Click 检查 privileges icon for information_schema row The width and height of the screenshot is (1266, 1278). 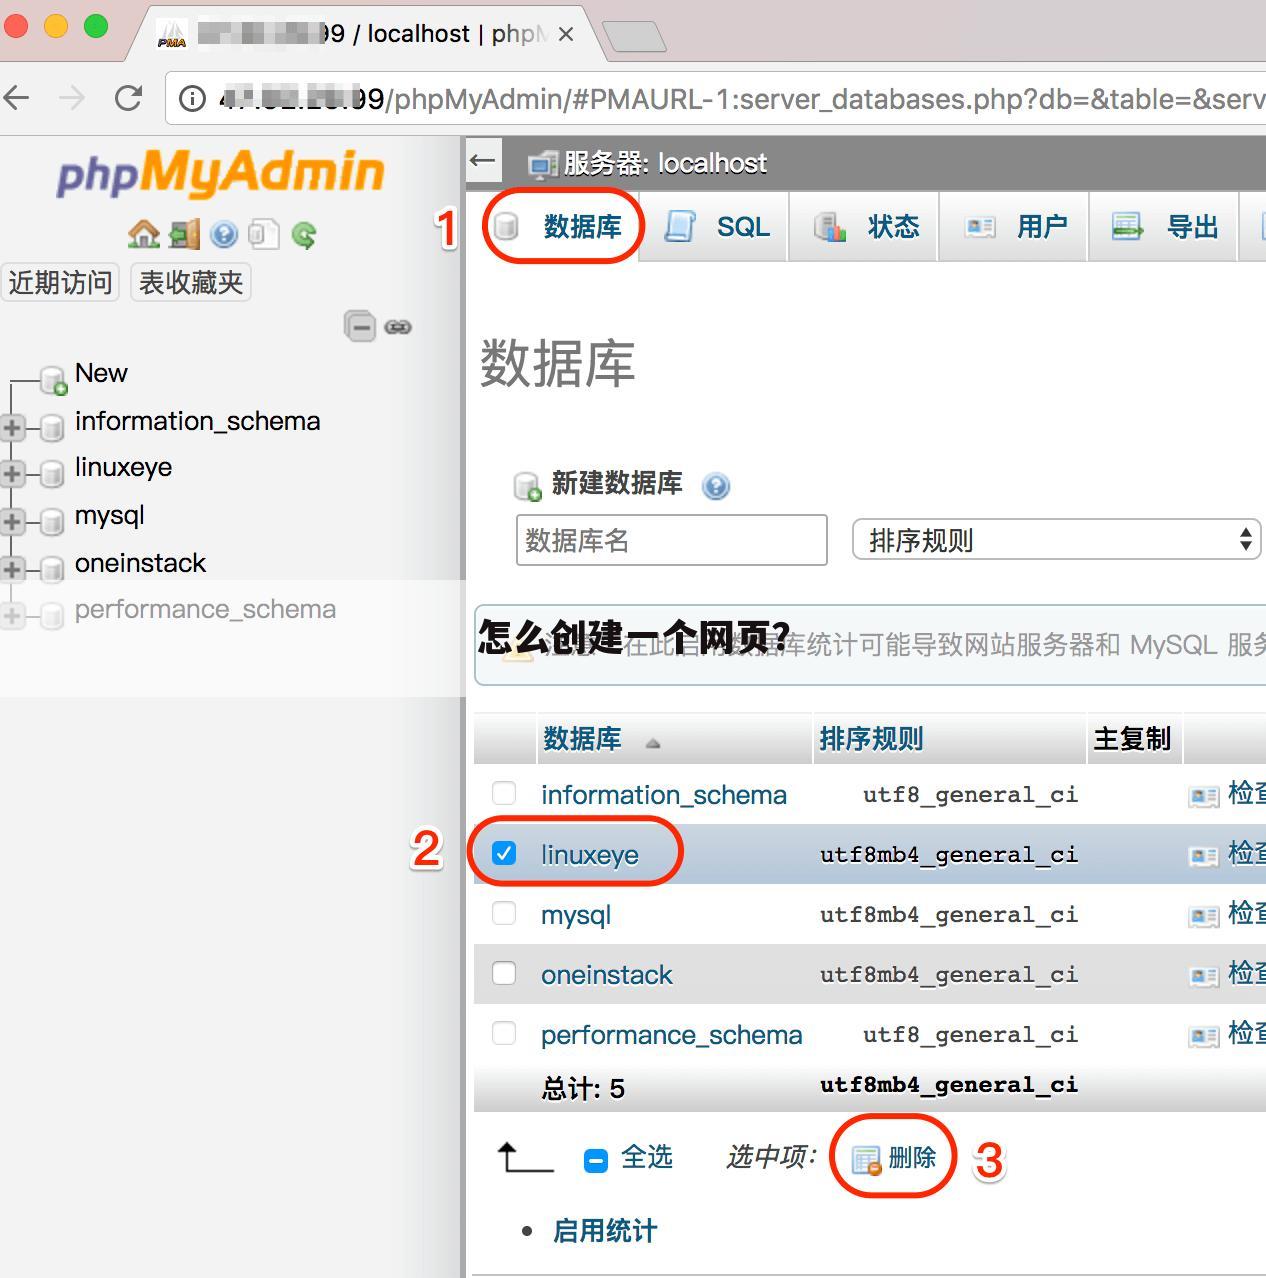[1204, 796]
